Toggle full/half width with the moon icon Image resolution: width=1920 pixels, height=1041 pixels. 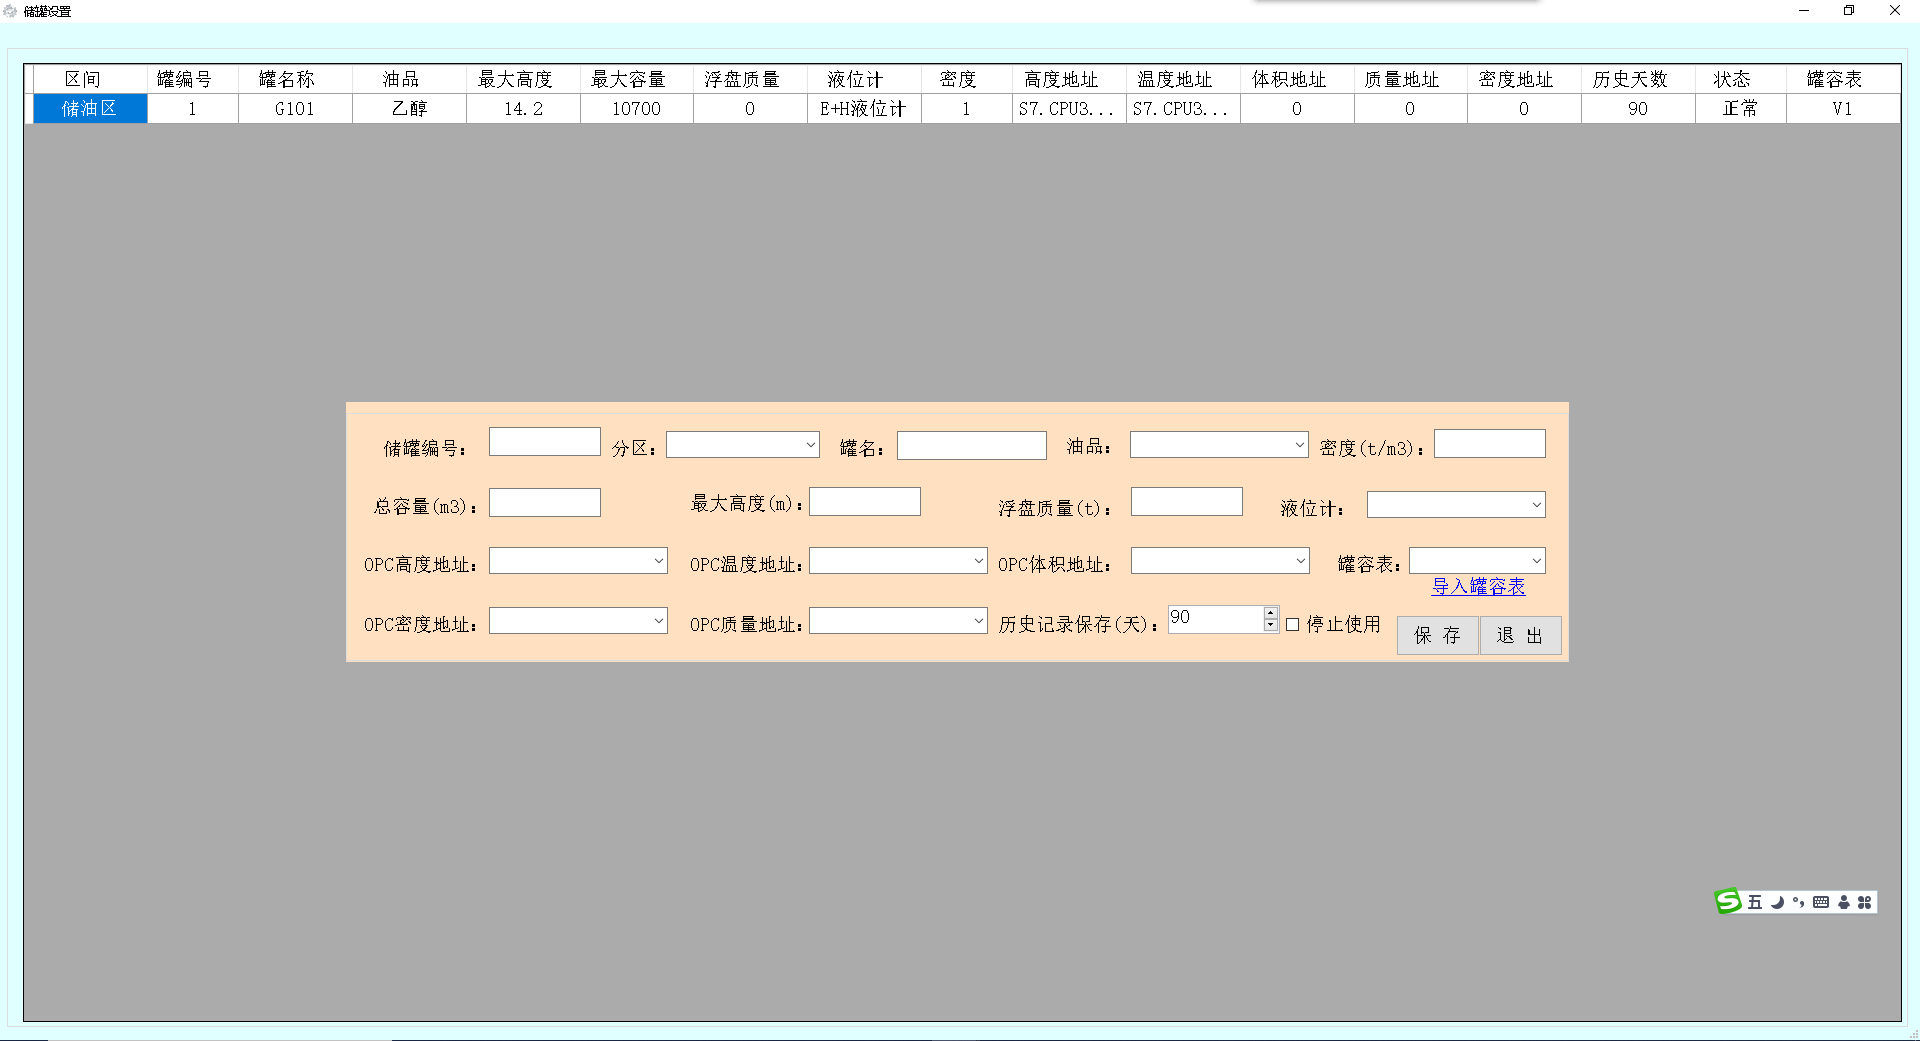[x=1777, y=902]
